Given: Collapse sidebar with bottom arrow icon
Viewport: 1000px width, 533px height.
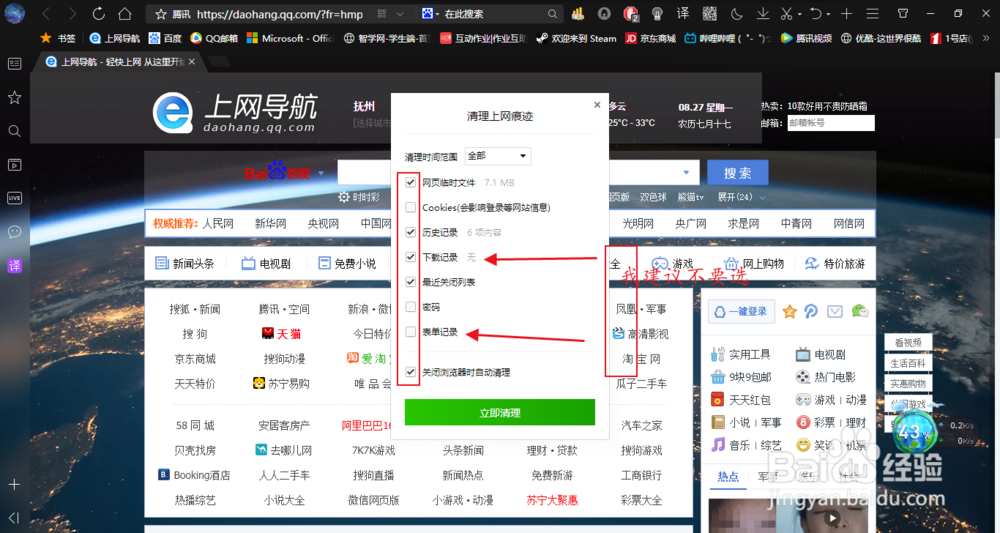Looking at the screenshot, I should [x=14, y=517].
